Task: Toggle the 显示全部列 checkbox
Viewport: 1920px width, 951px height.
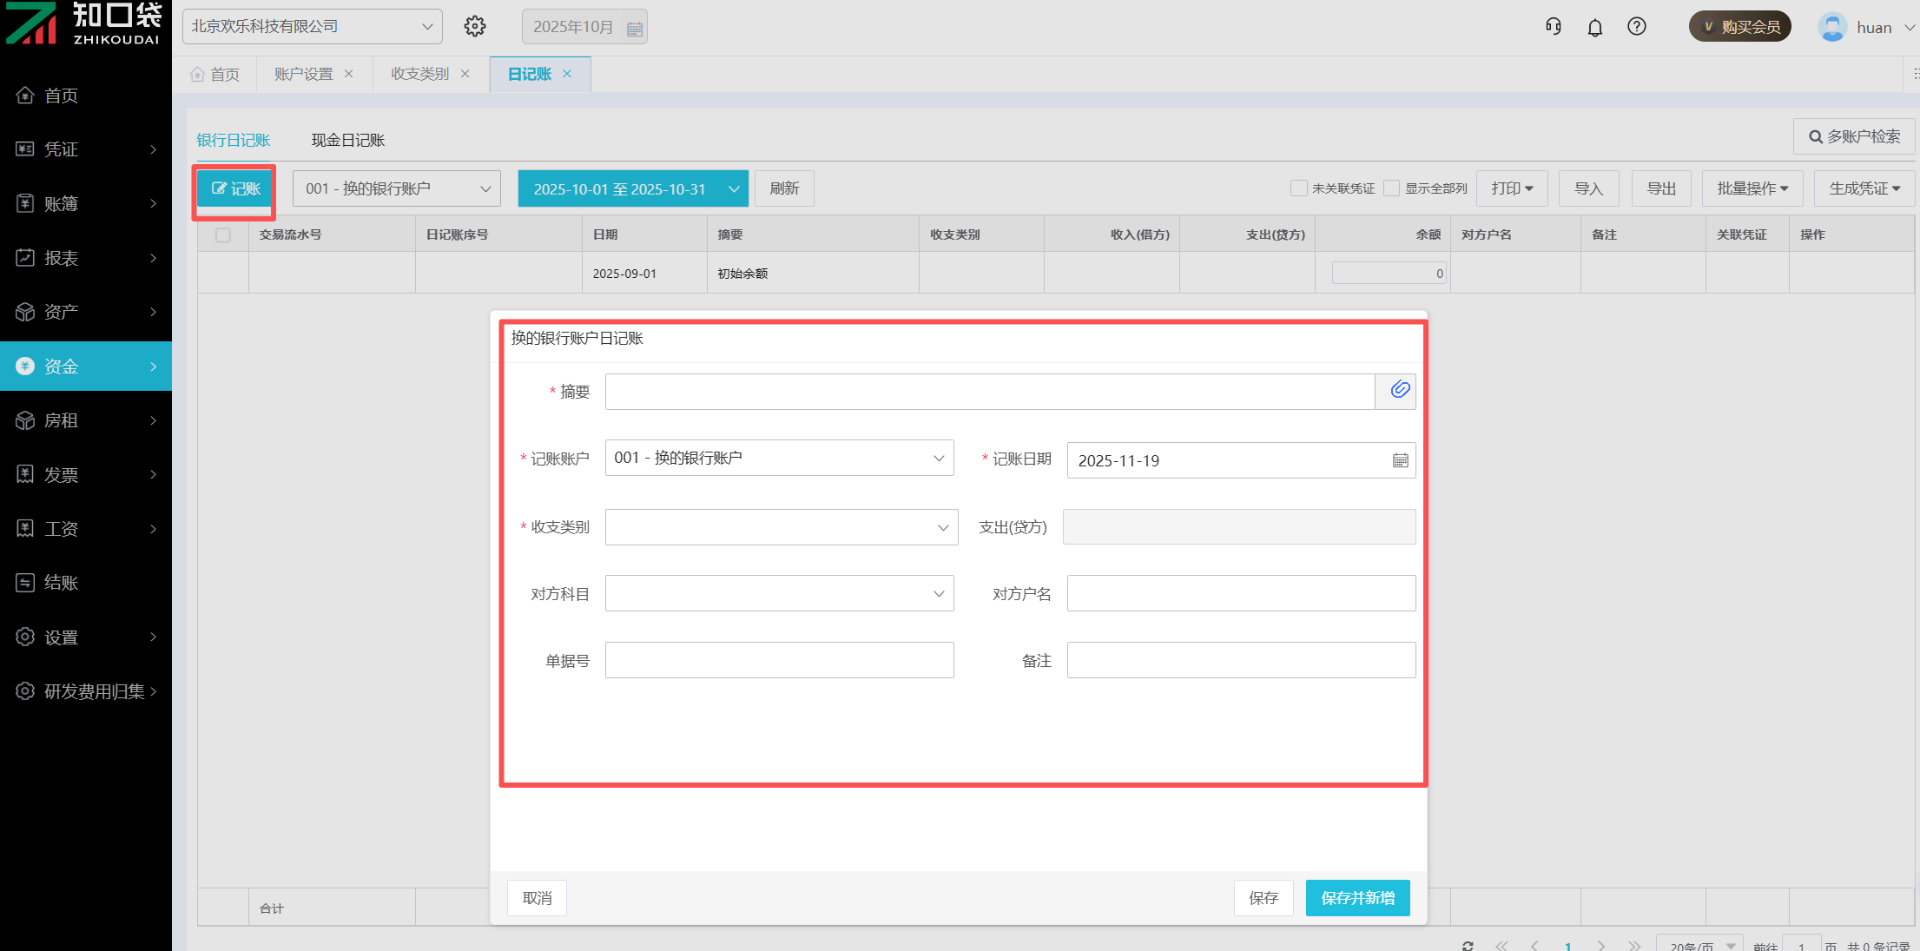Action: click(1391, 188)
